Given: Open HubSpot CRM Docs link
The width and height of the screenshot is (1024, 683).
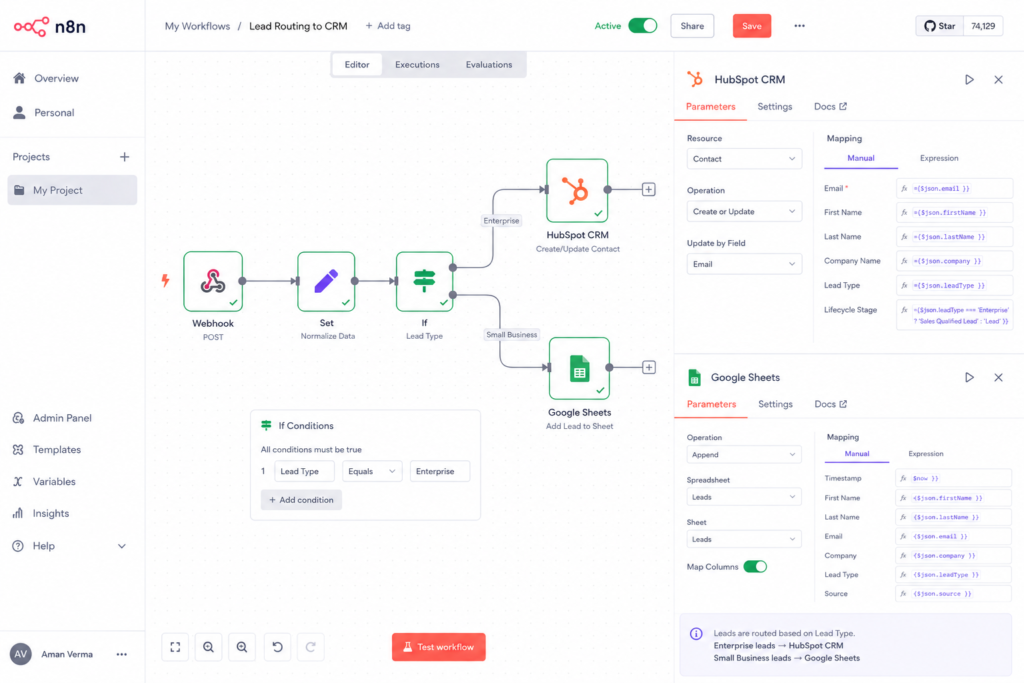Looking at the screenshot, I should [x=830, y=106].
